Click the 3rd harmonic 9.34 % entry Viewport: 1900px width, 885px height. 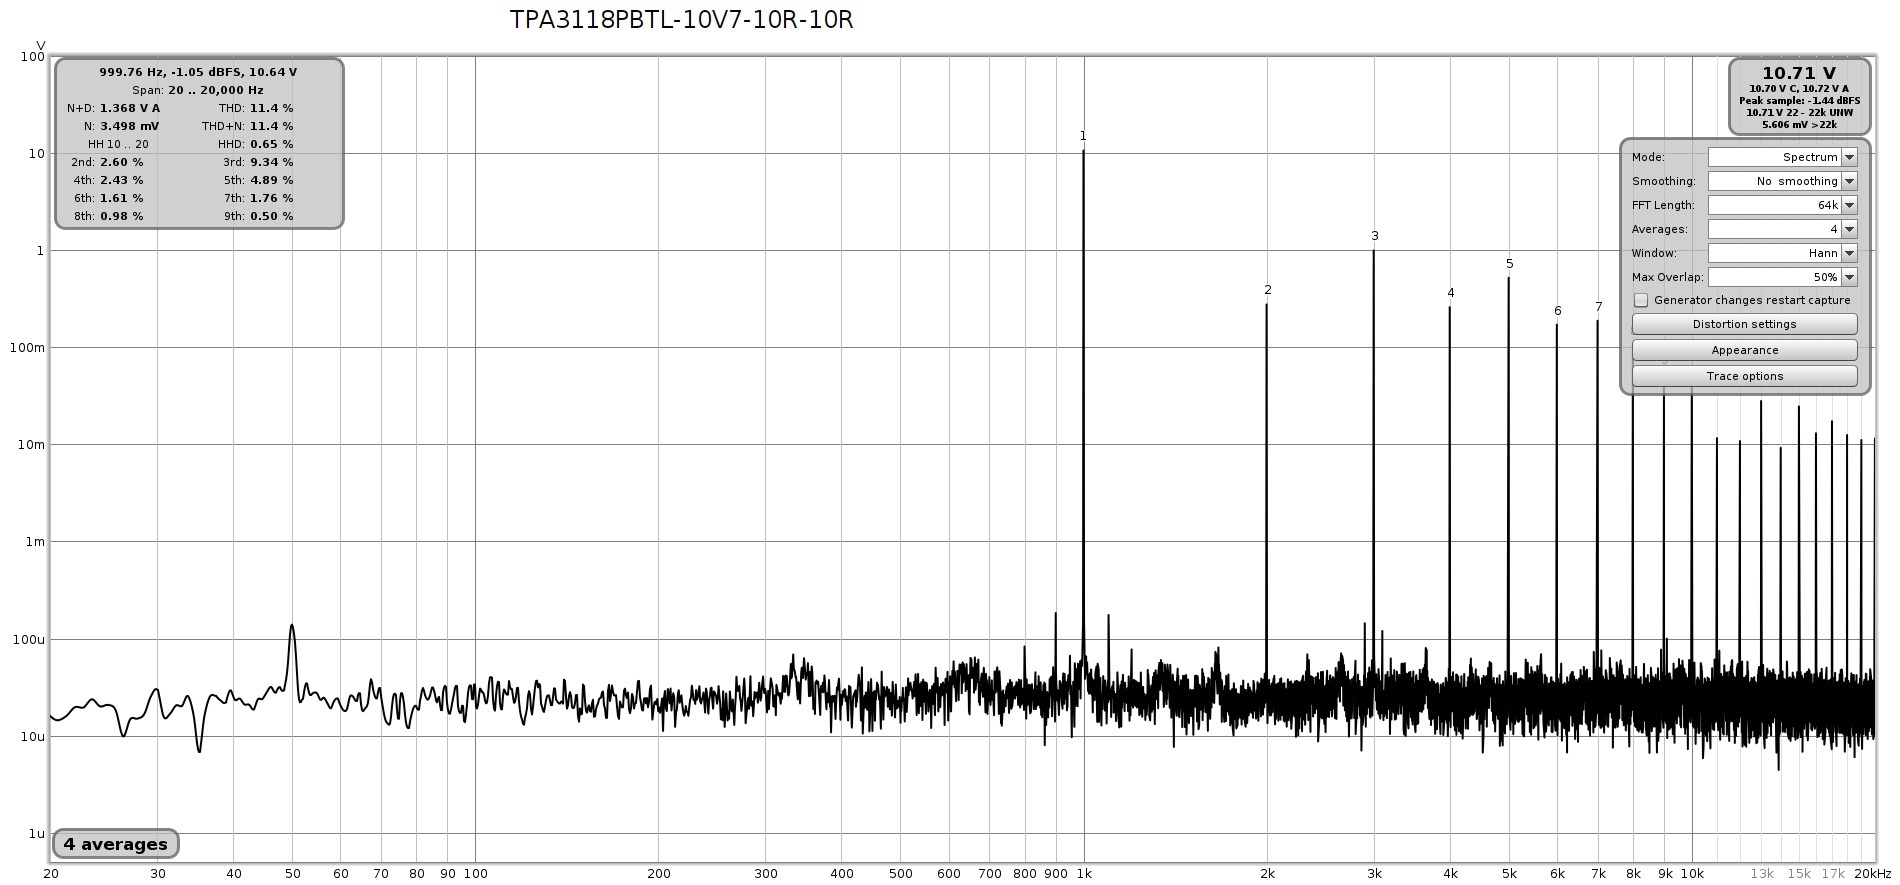click(258, 162)
